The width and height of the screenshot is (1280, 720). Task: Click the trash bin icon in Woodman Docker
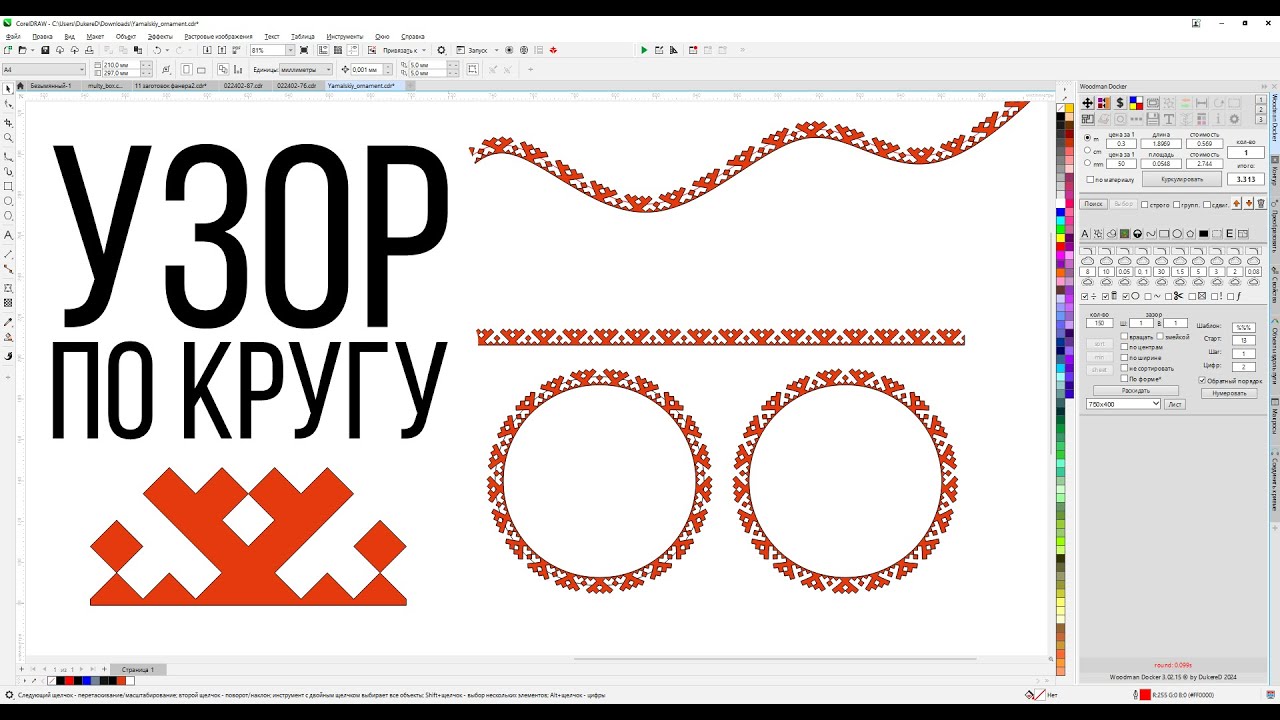(x=1261, y=204)
